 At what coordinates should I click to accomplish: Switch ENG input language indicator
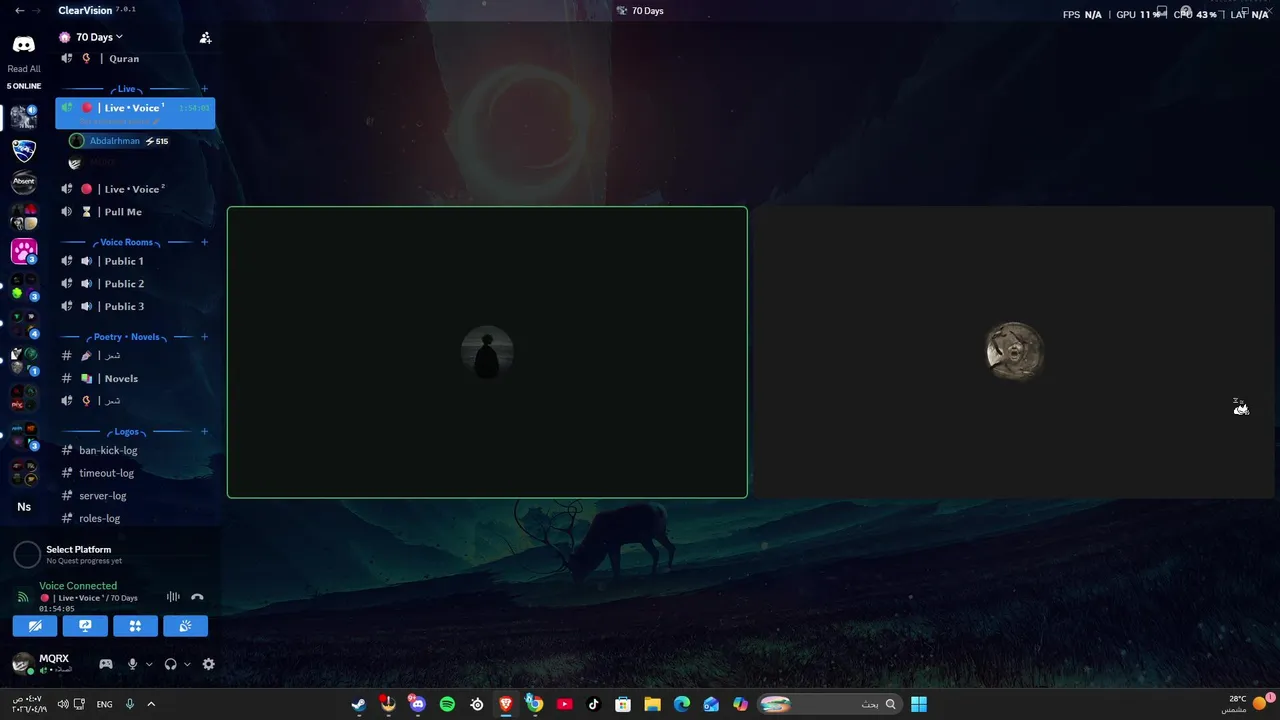click(x=104, y=704)
